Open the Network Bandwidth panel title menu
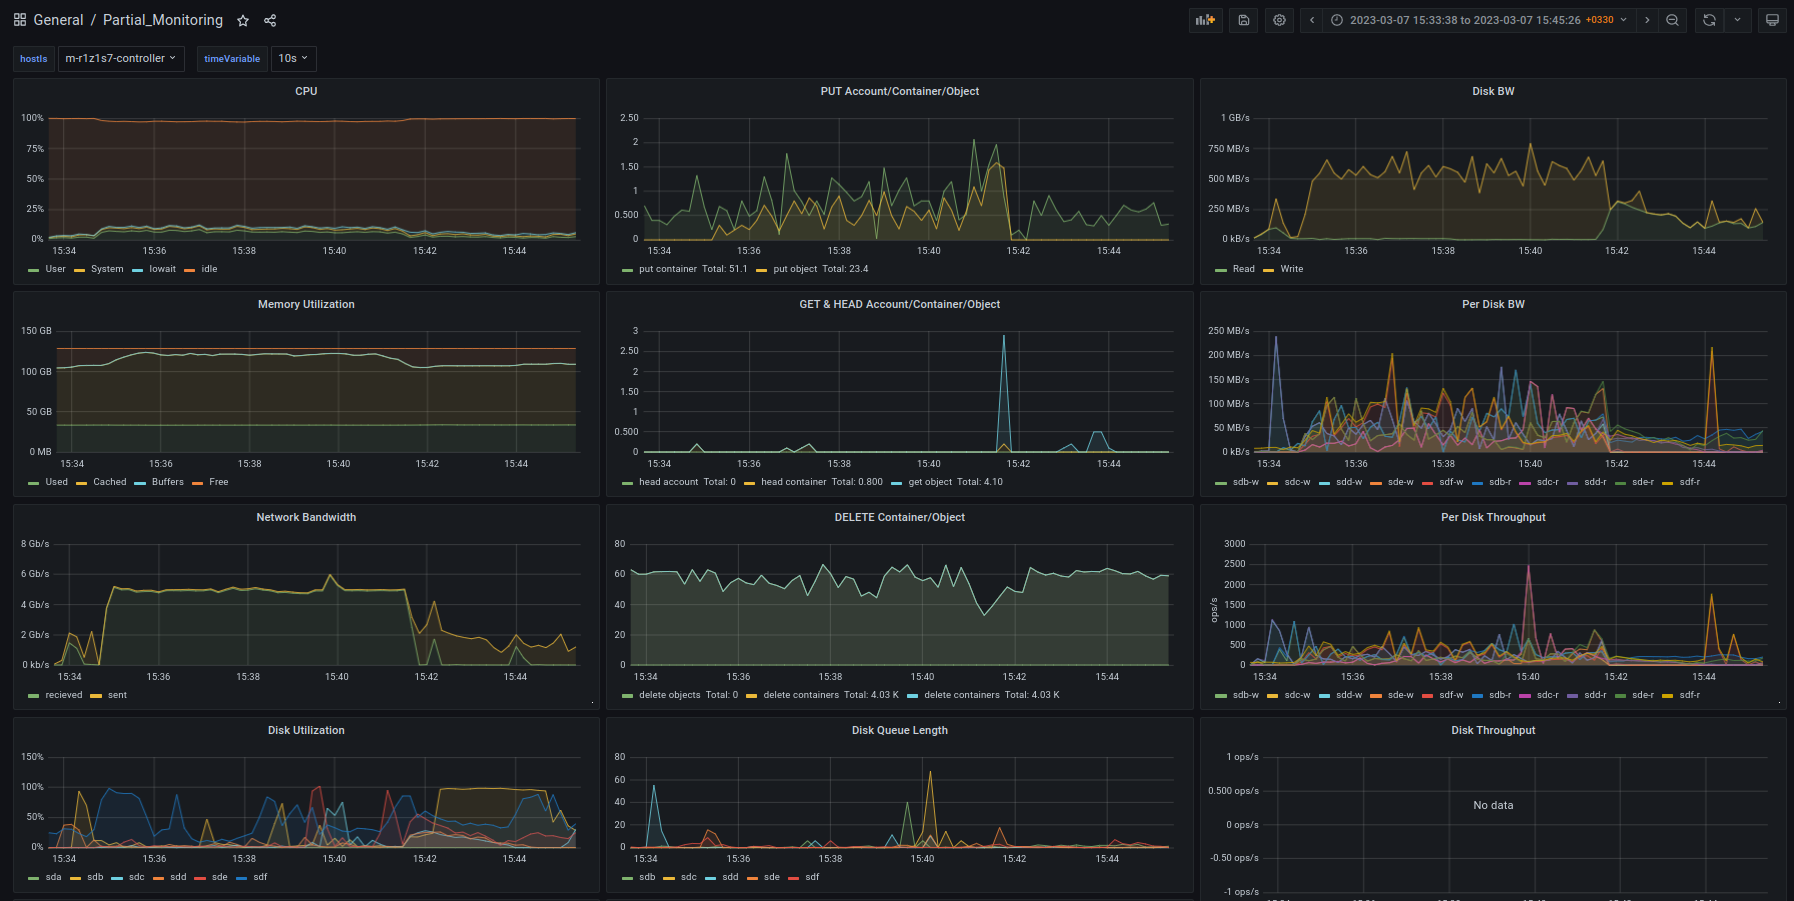The image size is (1794, 901). 306,518
